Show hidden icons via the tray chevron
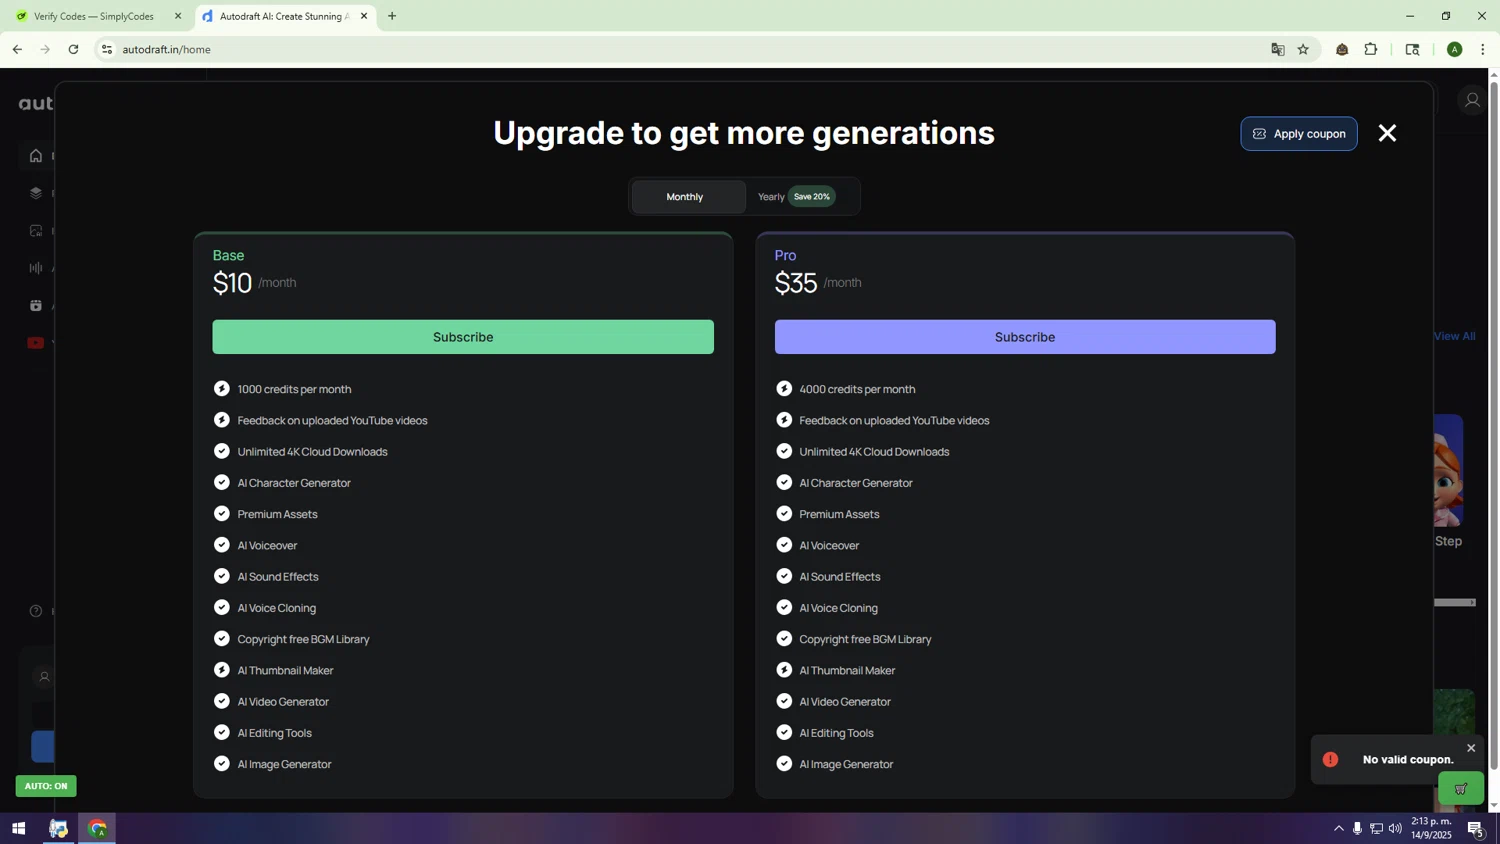 pos(1338,828)
